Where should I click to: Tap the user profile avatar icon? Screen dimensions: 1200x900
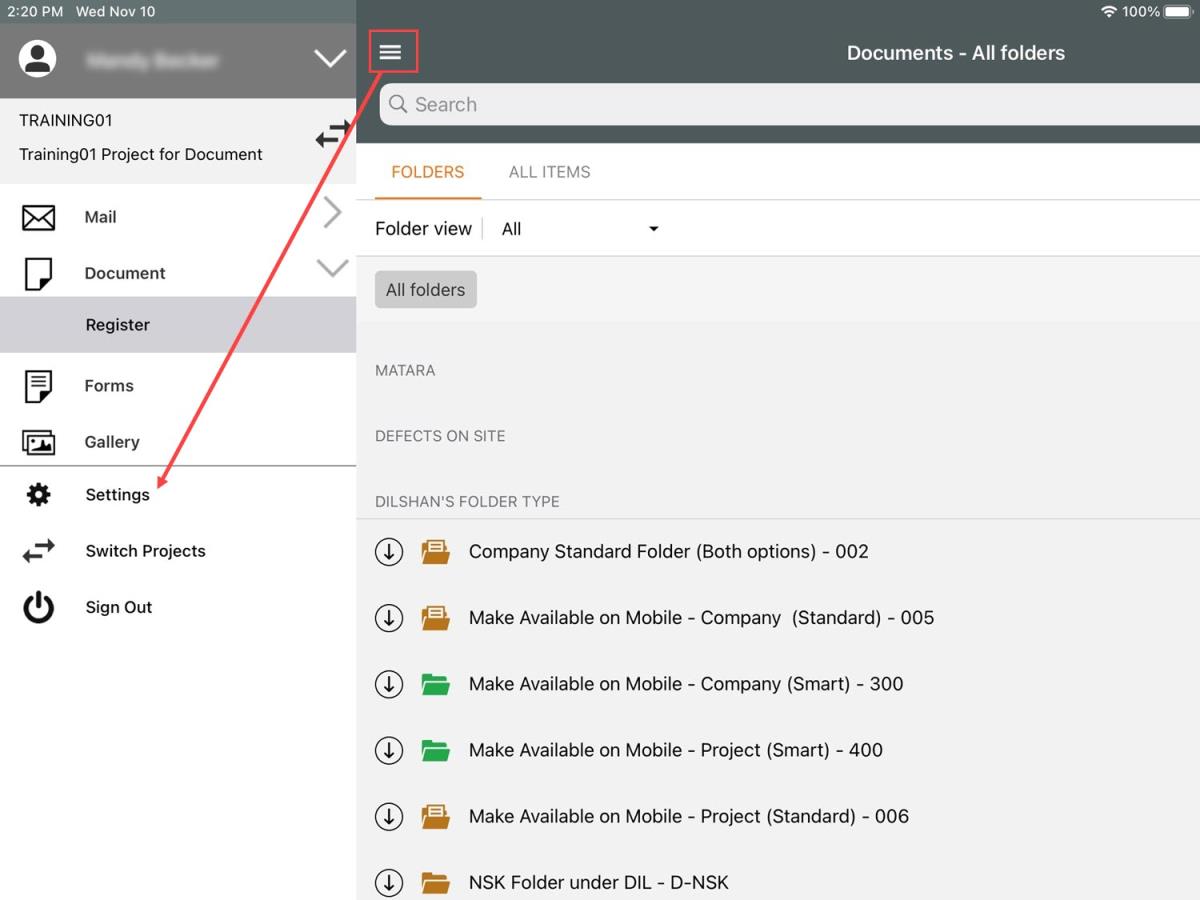[38, 58]
